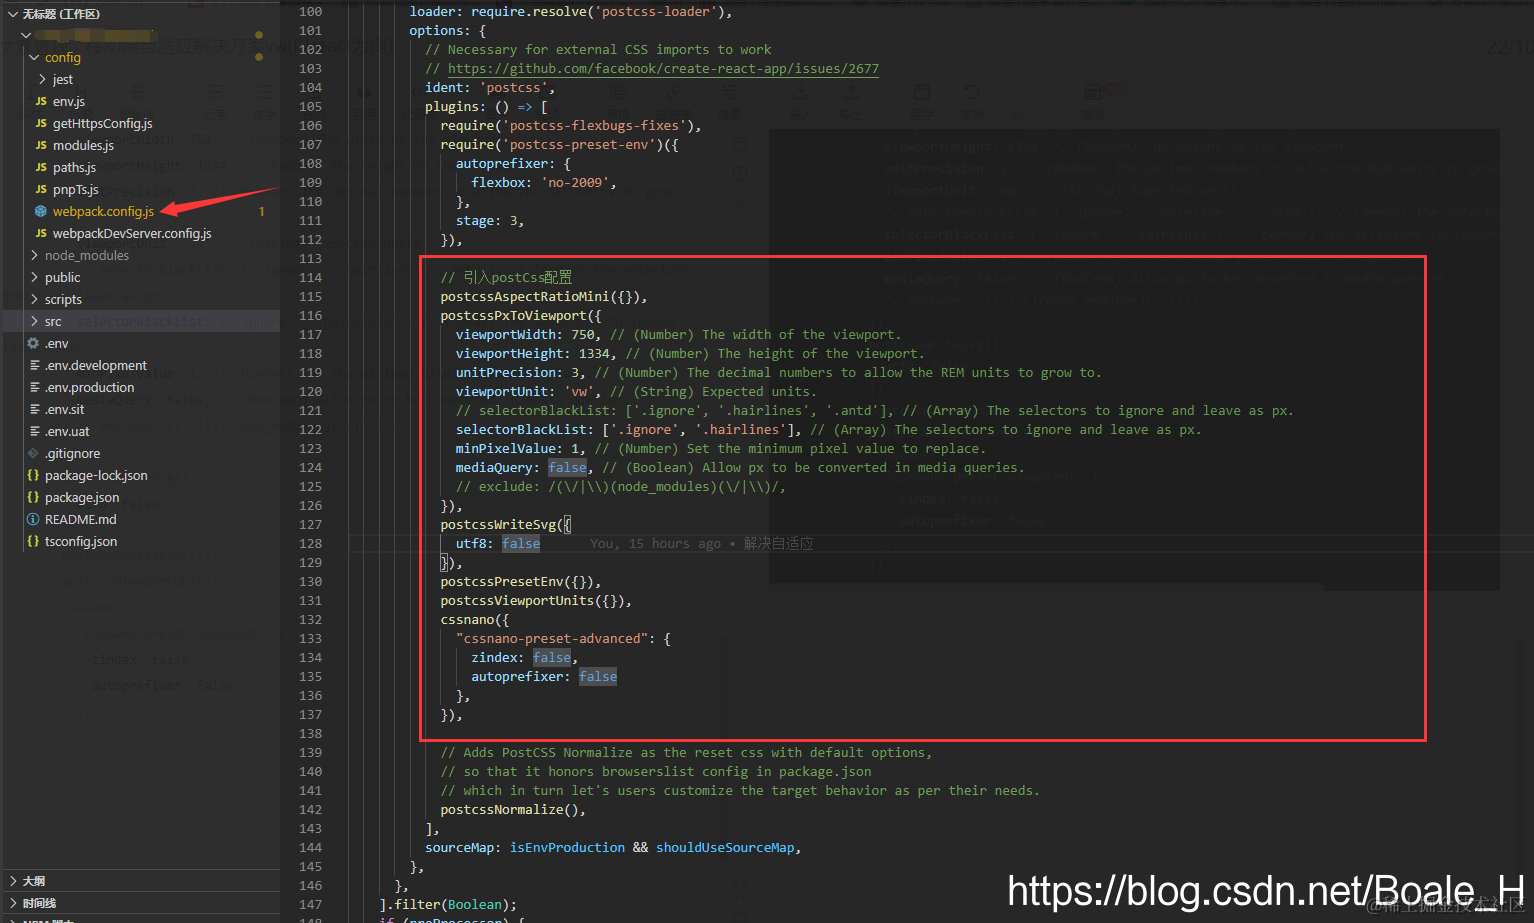Expand the 时间线 timeline panel
The image size is (1534, 923).
pos(12,903)
